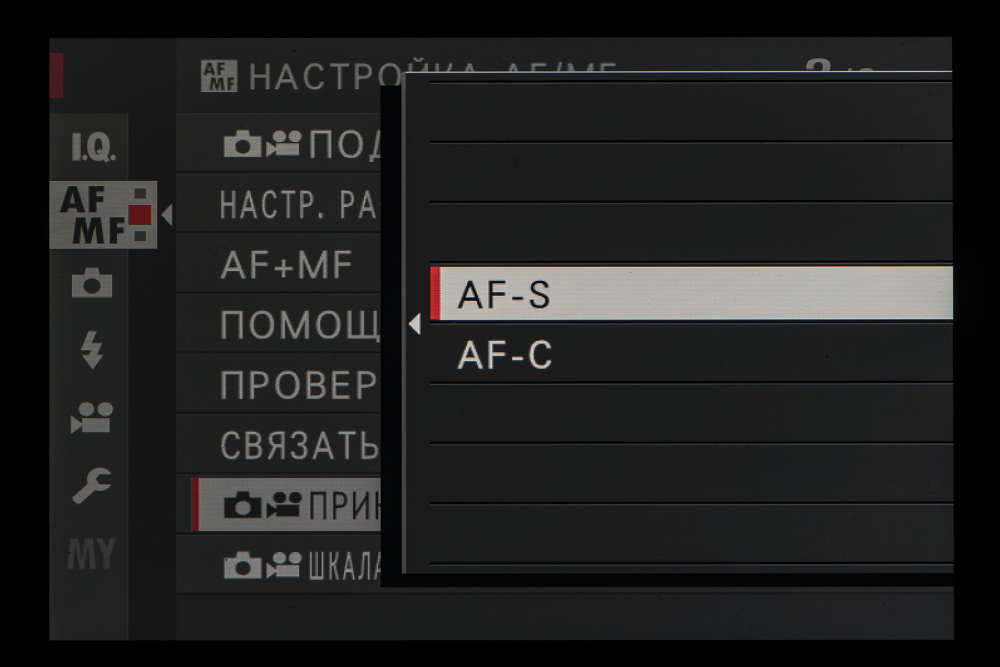Screen dimensions: 1000x667
Task: Select the ШКАЛА menu row
Action: click(279, 565)
